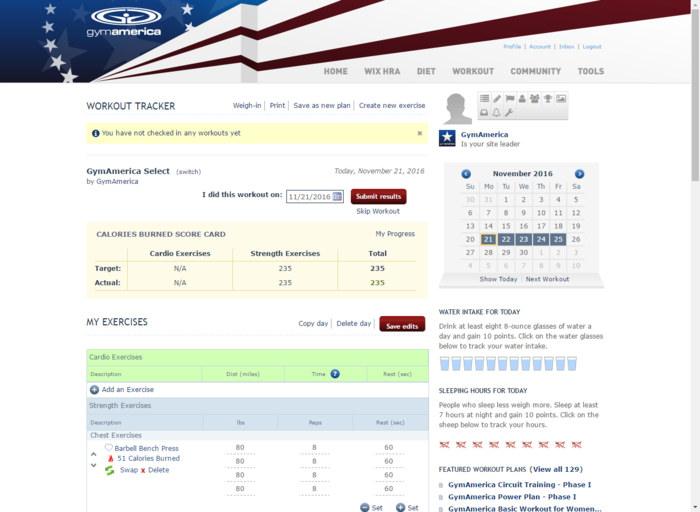700x512 pixels.
Task: Open the notifications bell icon
Action: (496, 112)
